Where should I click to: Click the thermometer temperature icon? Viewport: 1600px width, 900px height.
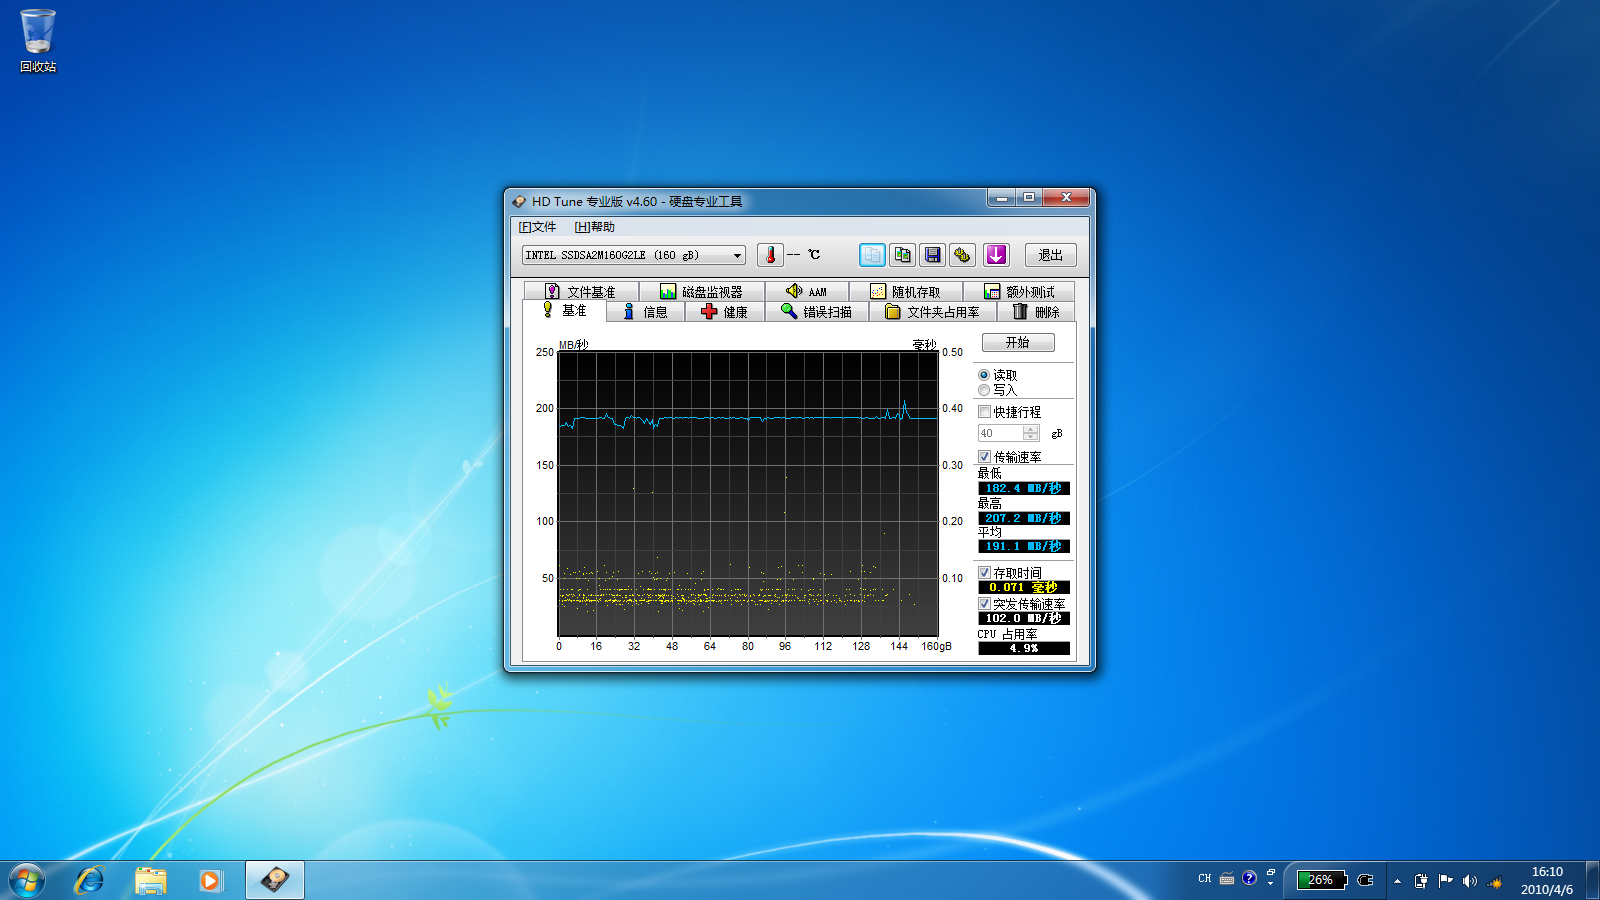[770, 255]
